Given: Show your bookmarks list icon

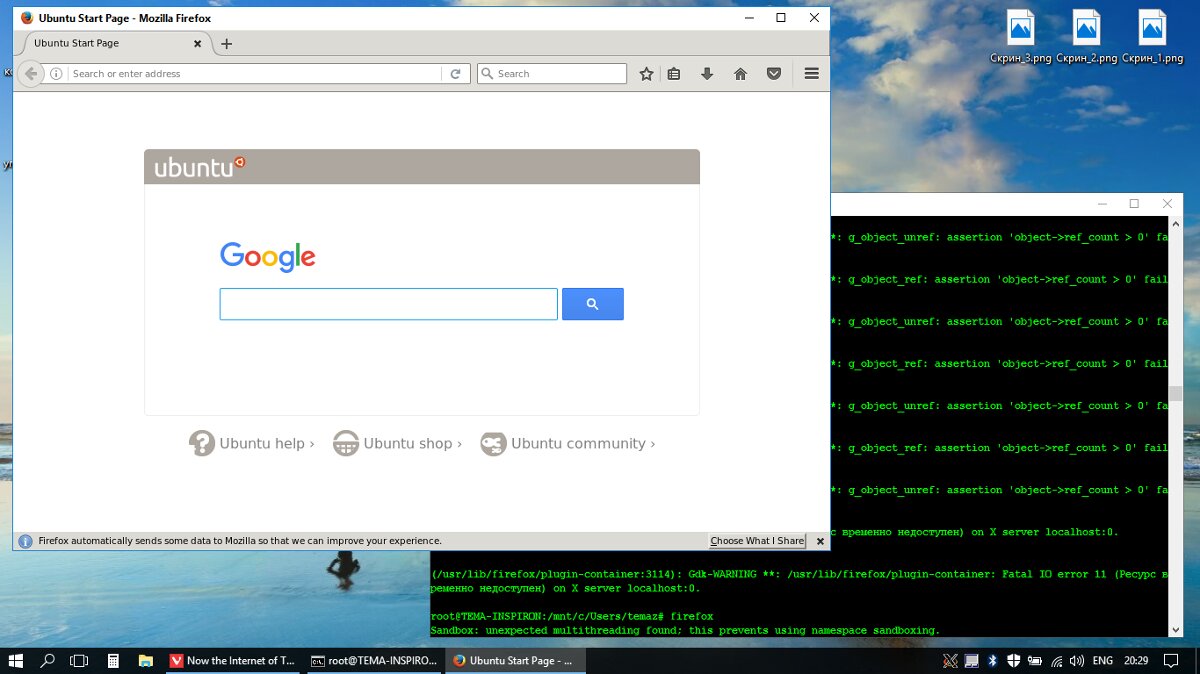Looking at the screenshot, I should click(674, 73).
